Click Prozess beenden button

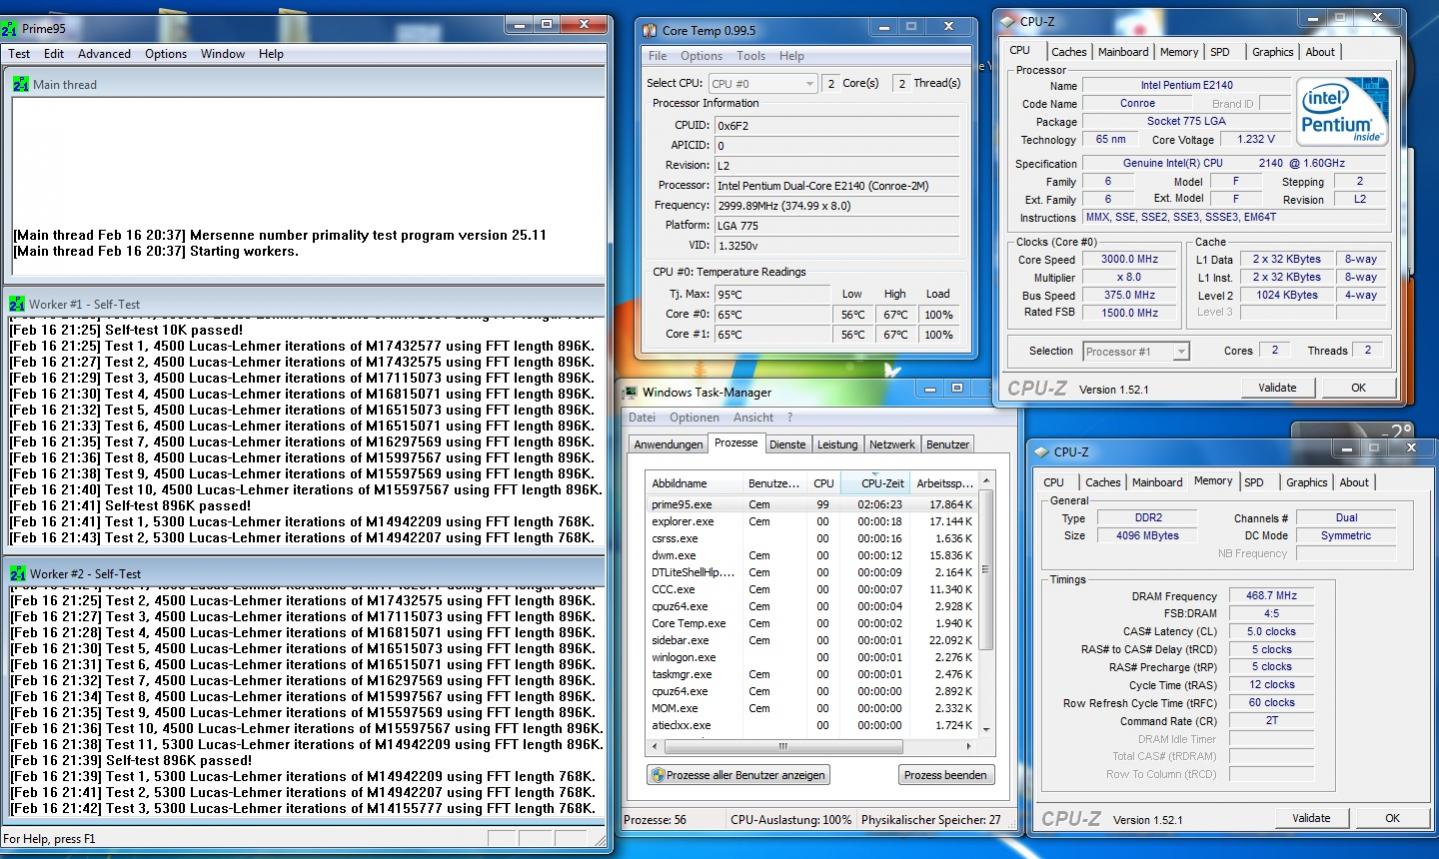945,775
